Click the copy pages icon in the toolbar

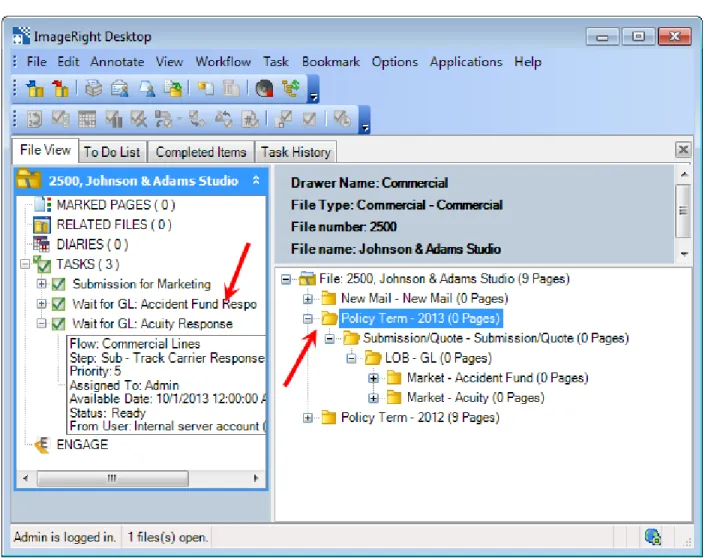(206, 89)
